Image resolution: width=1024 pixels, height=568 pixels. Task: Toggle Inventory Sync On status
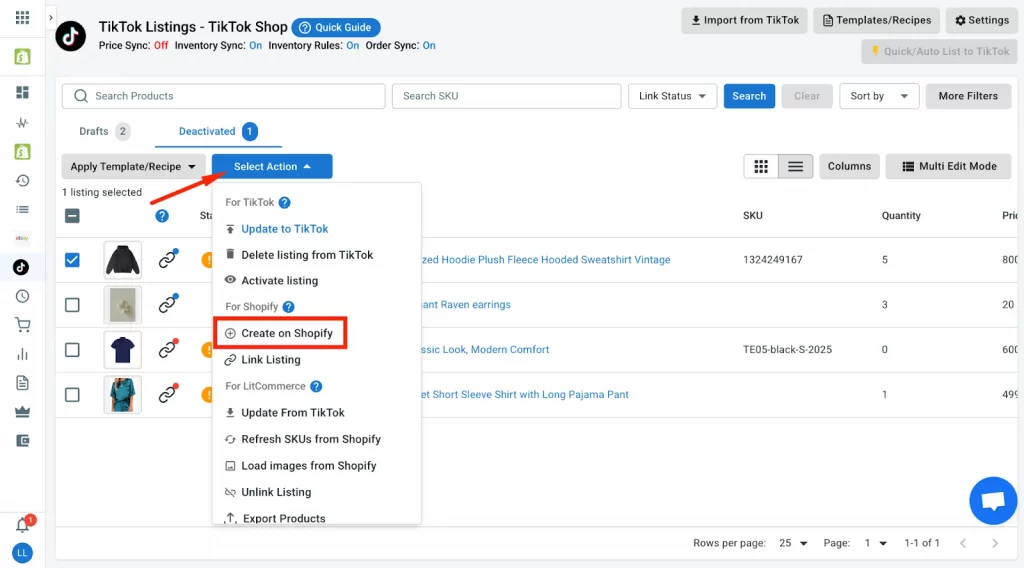(255, 46)
